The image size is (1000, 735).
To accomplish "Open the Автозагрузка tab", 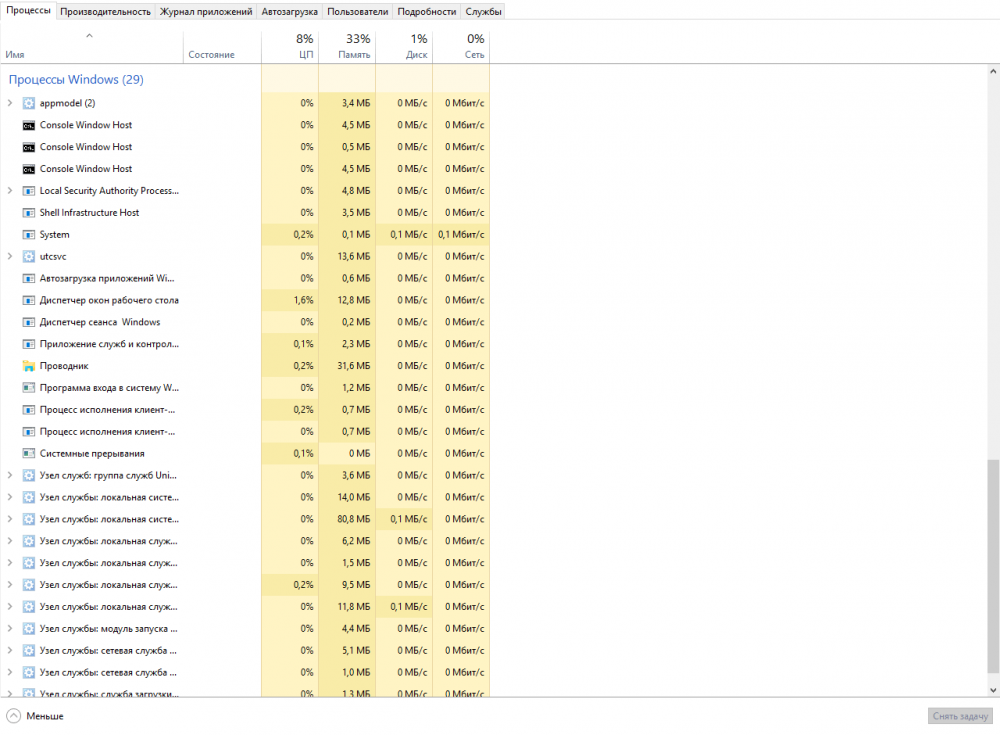I will click(x=290, y=11).
